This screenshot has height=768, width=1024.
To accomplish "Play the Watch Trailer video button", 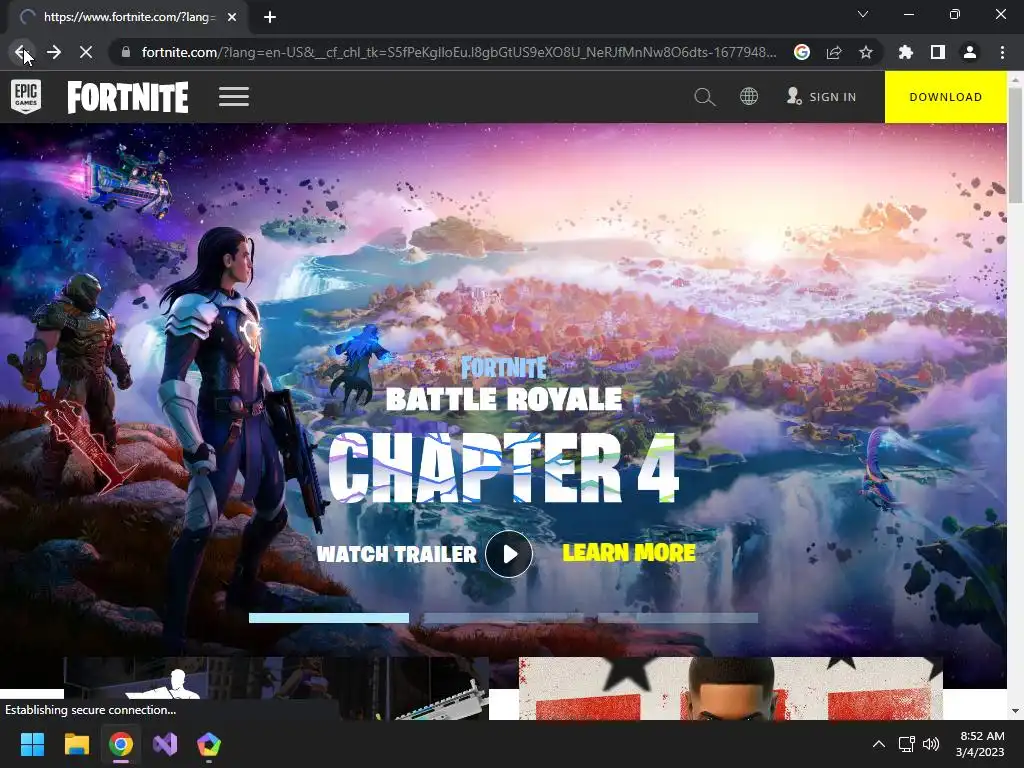I will pyautogui.click(x=509, y=554).
